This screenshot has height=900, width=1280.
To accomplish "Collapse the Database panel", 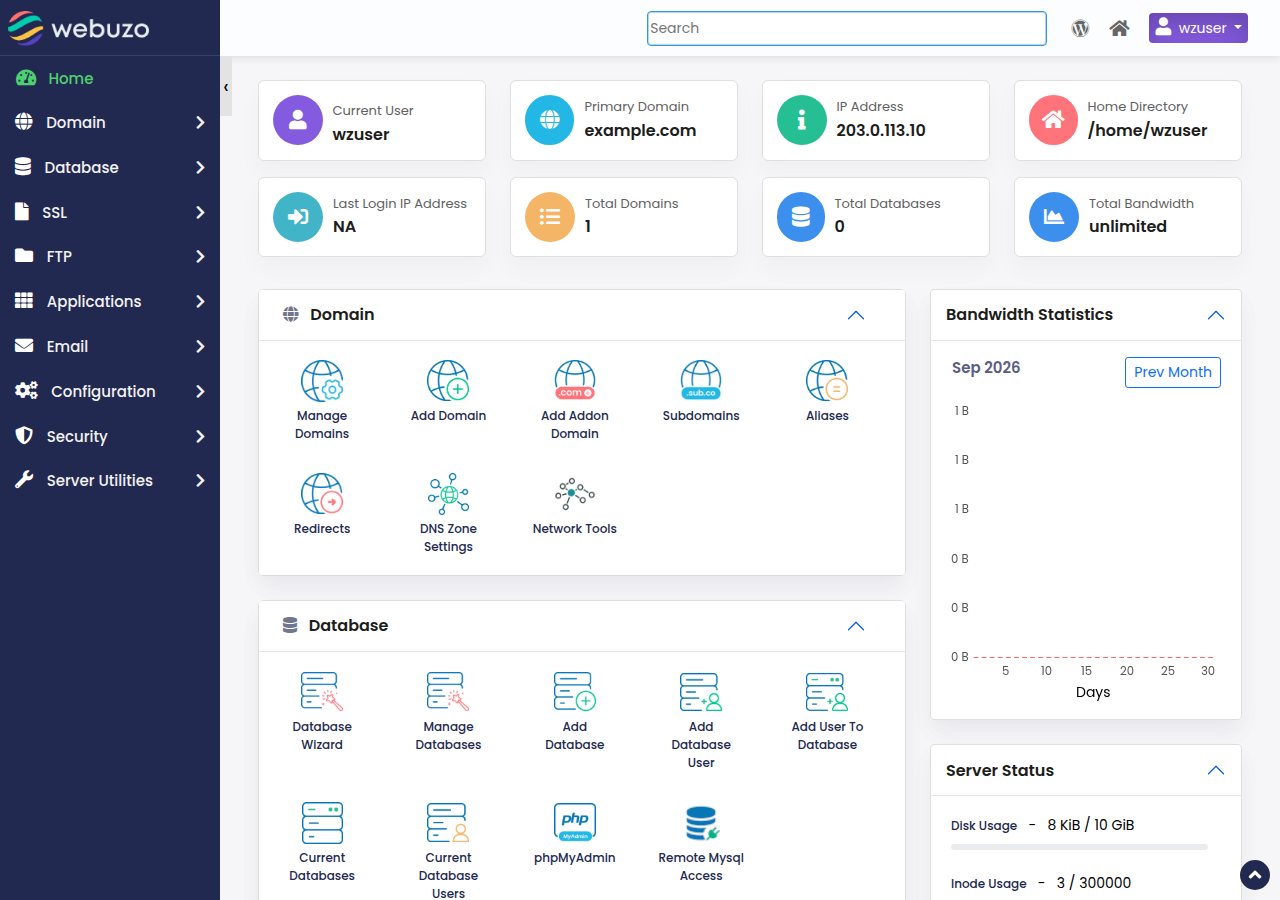I will 856,626.
